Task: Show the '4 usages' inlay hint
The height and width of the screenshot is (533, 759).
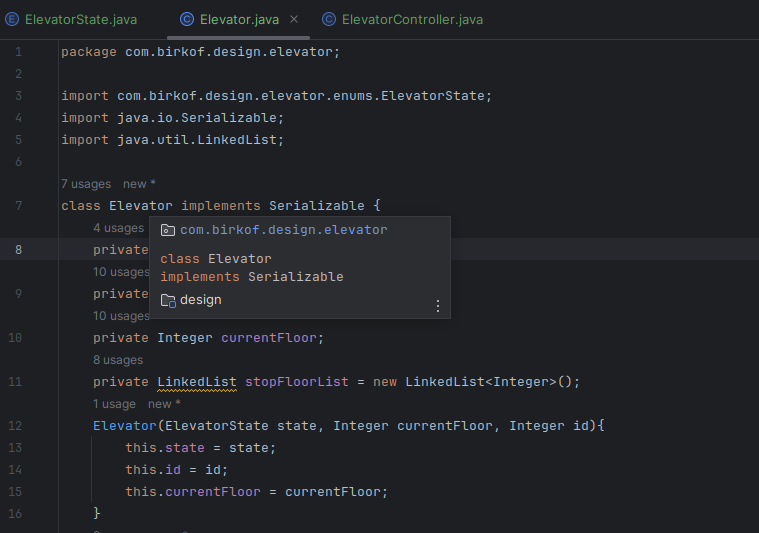Action: click(118, 228)
